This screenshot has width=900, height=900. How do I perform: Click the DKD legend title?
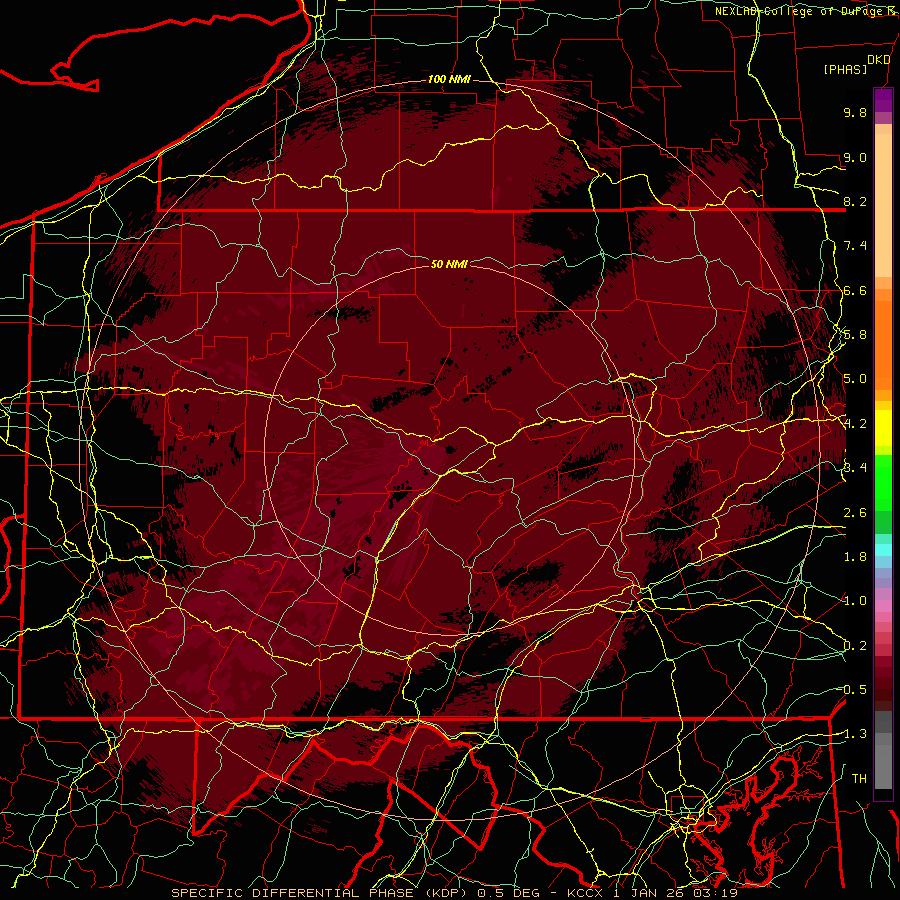coord(878,60)
